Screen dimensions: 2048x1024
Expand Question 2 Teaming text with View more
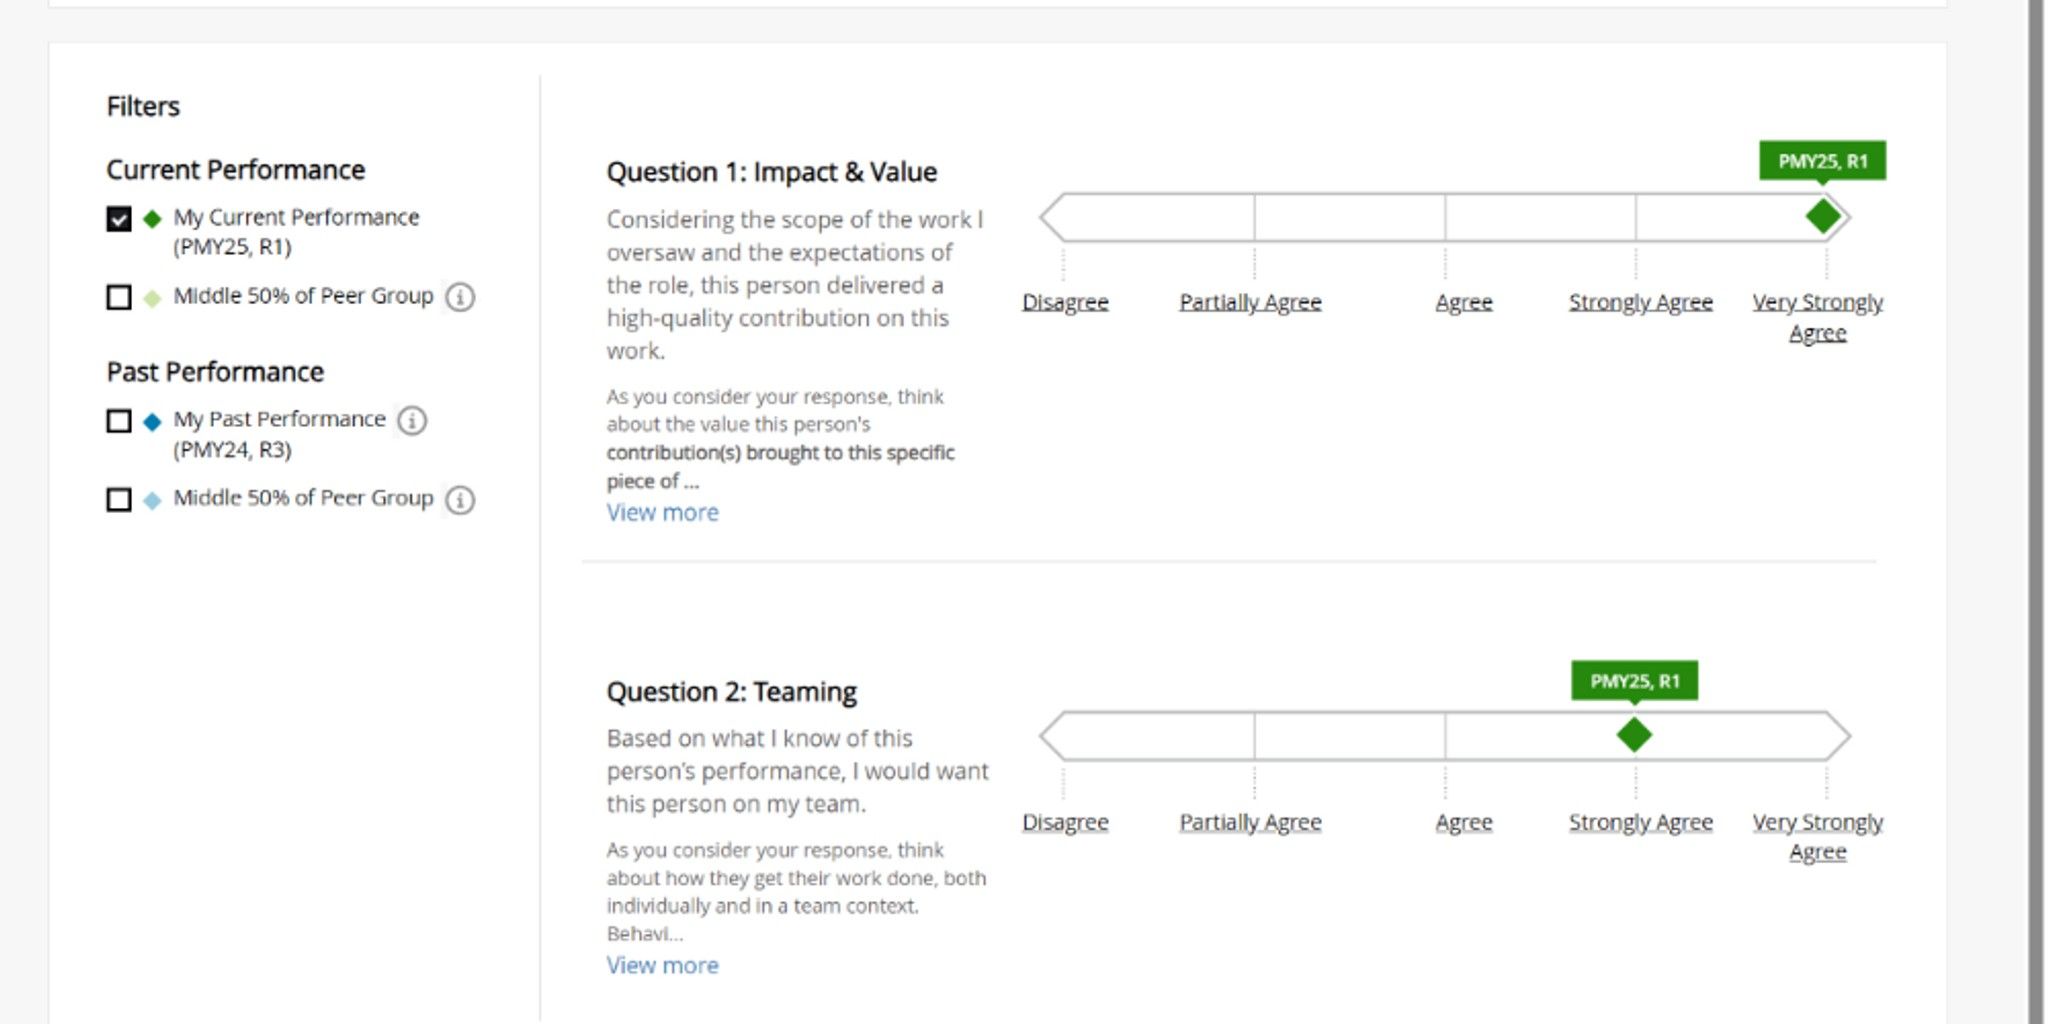(x=662, y=965)
